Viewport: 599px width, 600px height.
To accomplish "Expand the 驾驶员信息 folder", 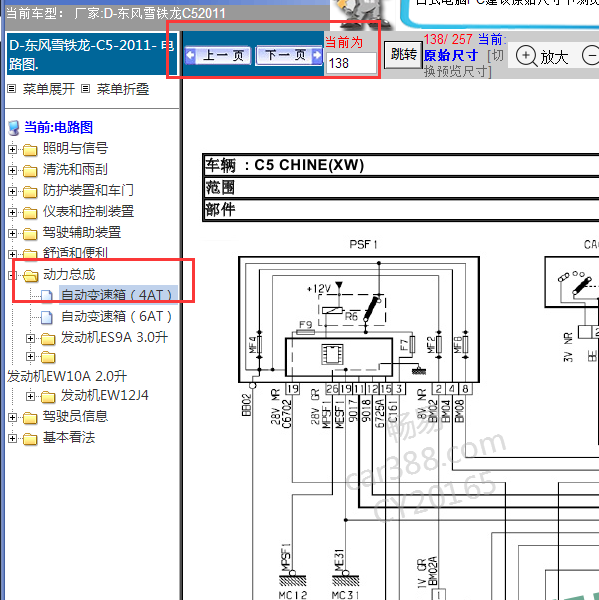I will coord(12,417).
